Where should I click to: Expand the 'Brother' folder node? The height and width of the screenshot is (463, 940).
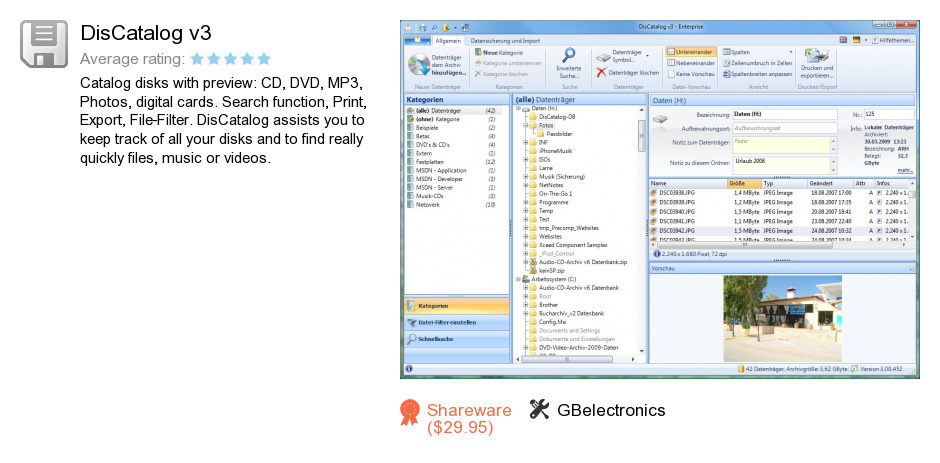tap(526, 305)
